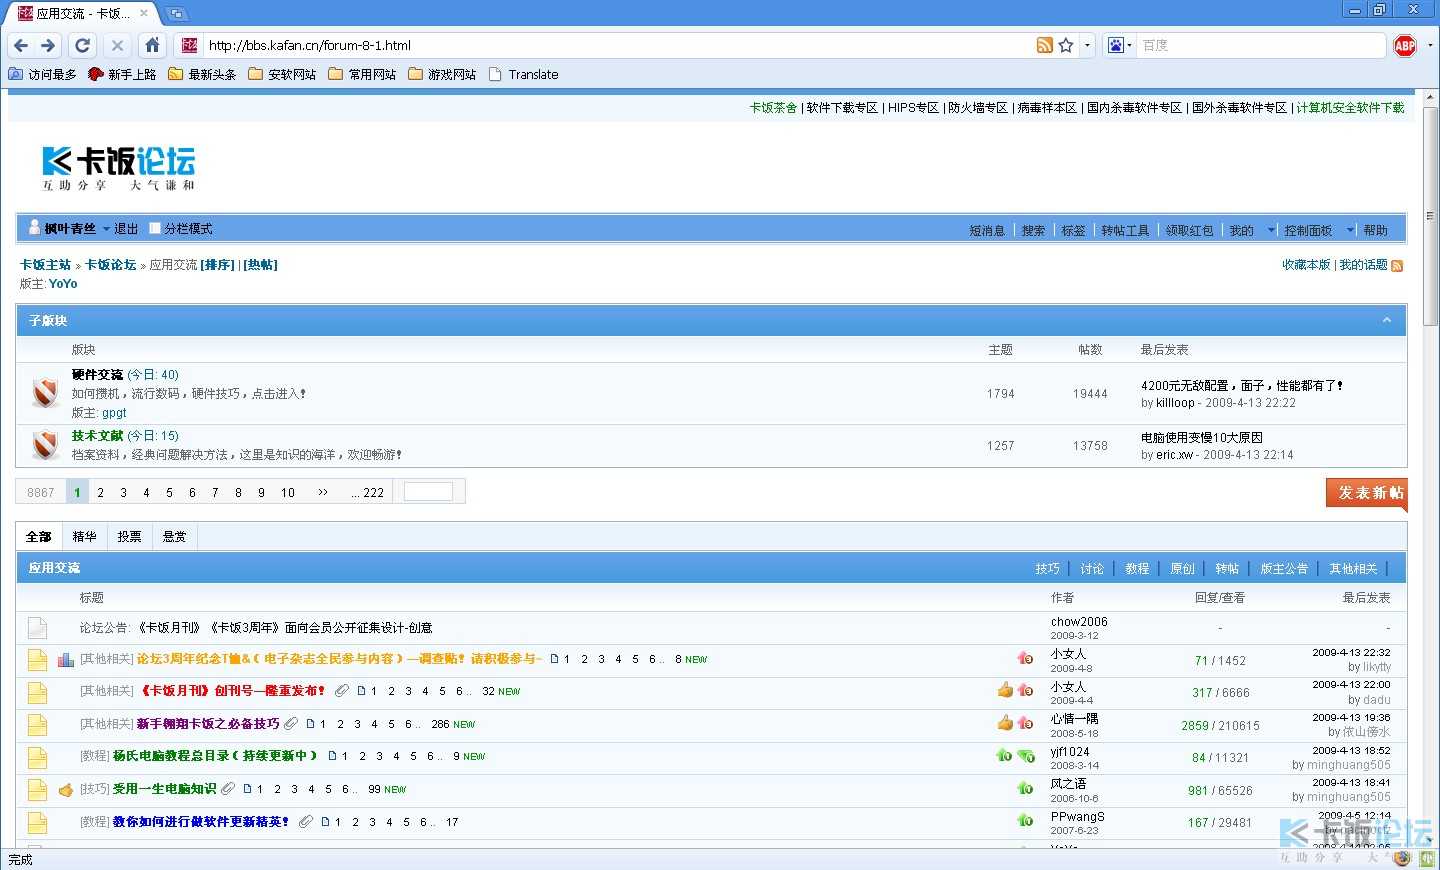Viewport: 1440px width, 870px height.
Task: Open moderator YoYo's profile link
Action: [63, 284]
